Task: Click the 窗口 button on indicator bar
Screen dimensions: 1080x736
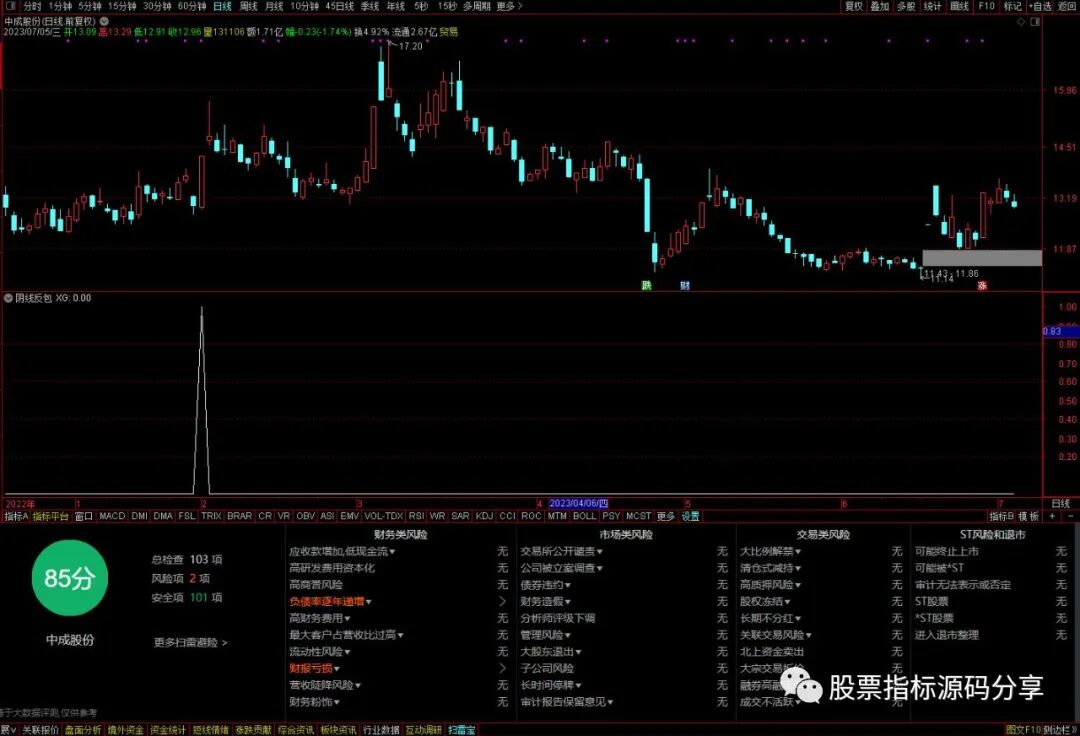Action: (x=83, y=516)
